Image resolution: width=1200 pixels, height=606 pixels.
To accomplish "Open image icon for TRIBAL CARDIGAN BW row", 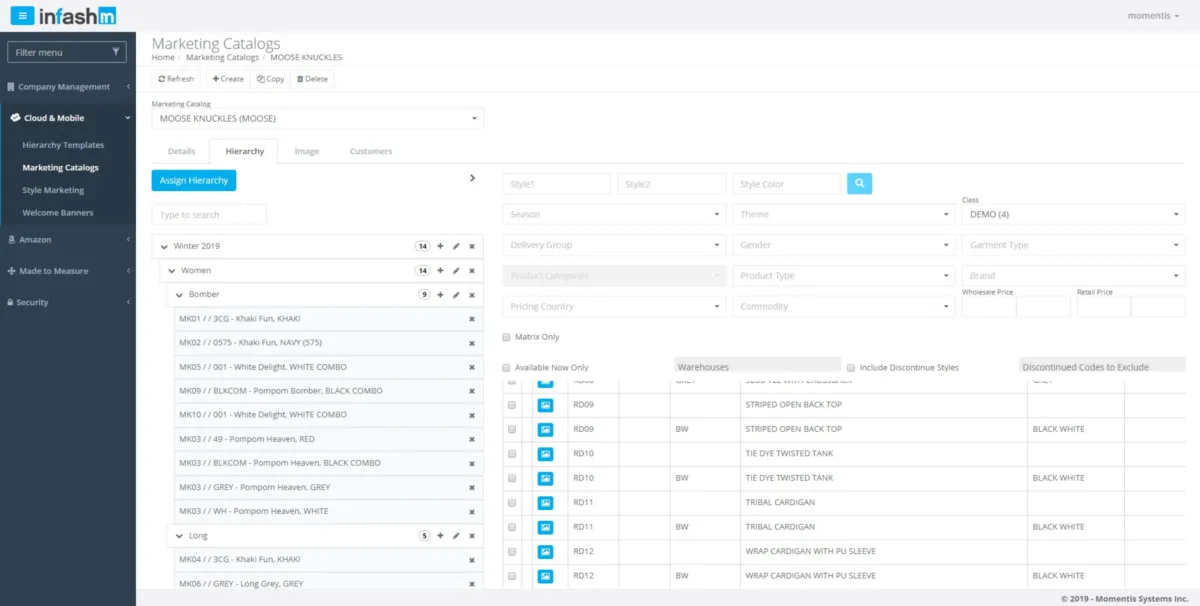I will point(545,527).
